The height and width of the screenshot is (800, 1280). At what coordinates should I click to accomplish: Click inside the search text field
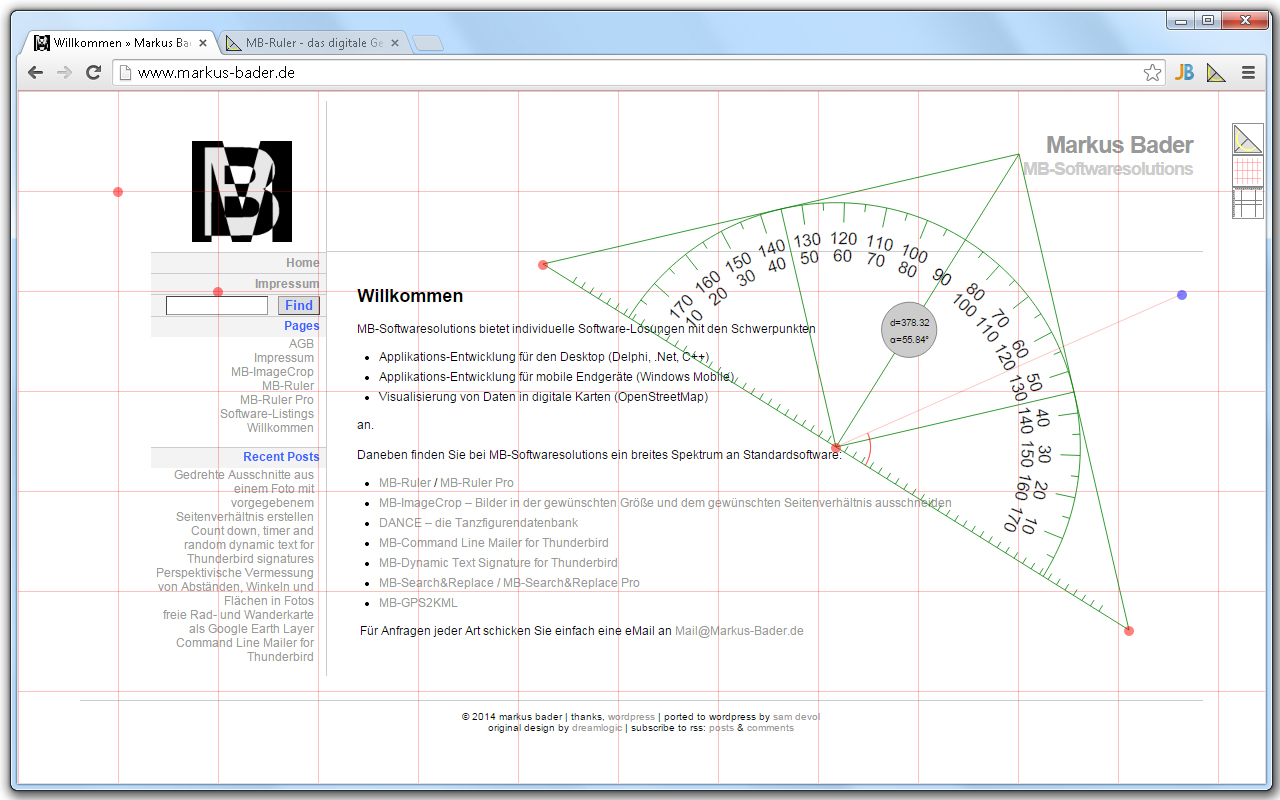pyautogui.click(x=216, y=304)
